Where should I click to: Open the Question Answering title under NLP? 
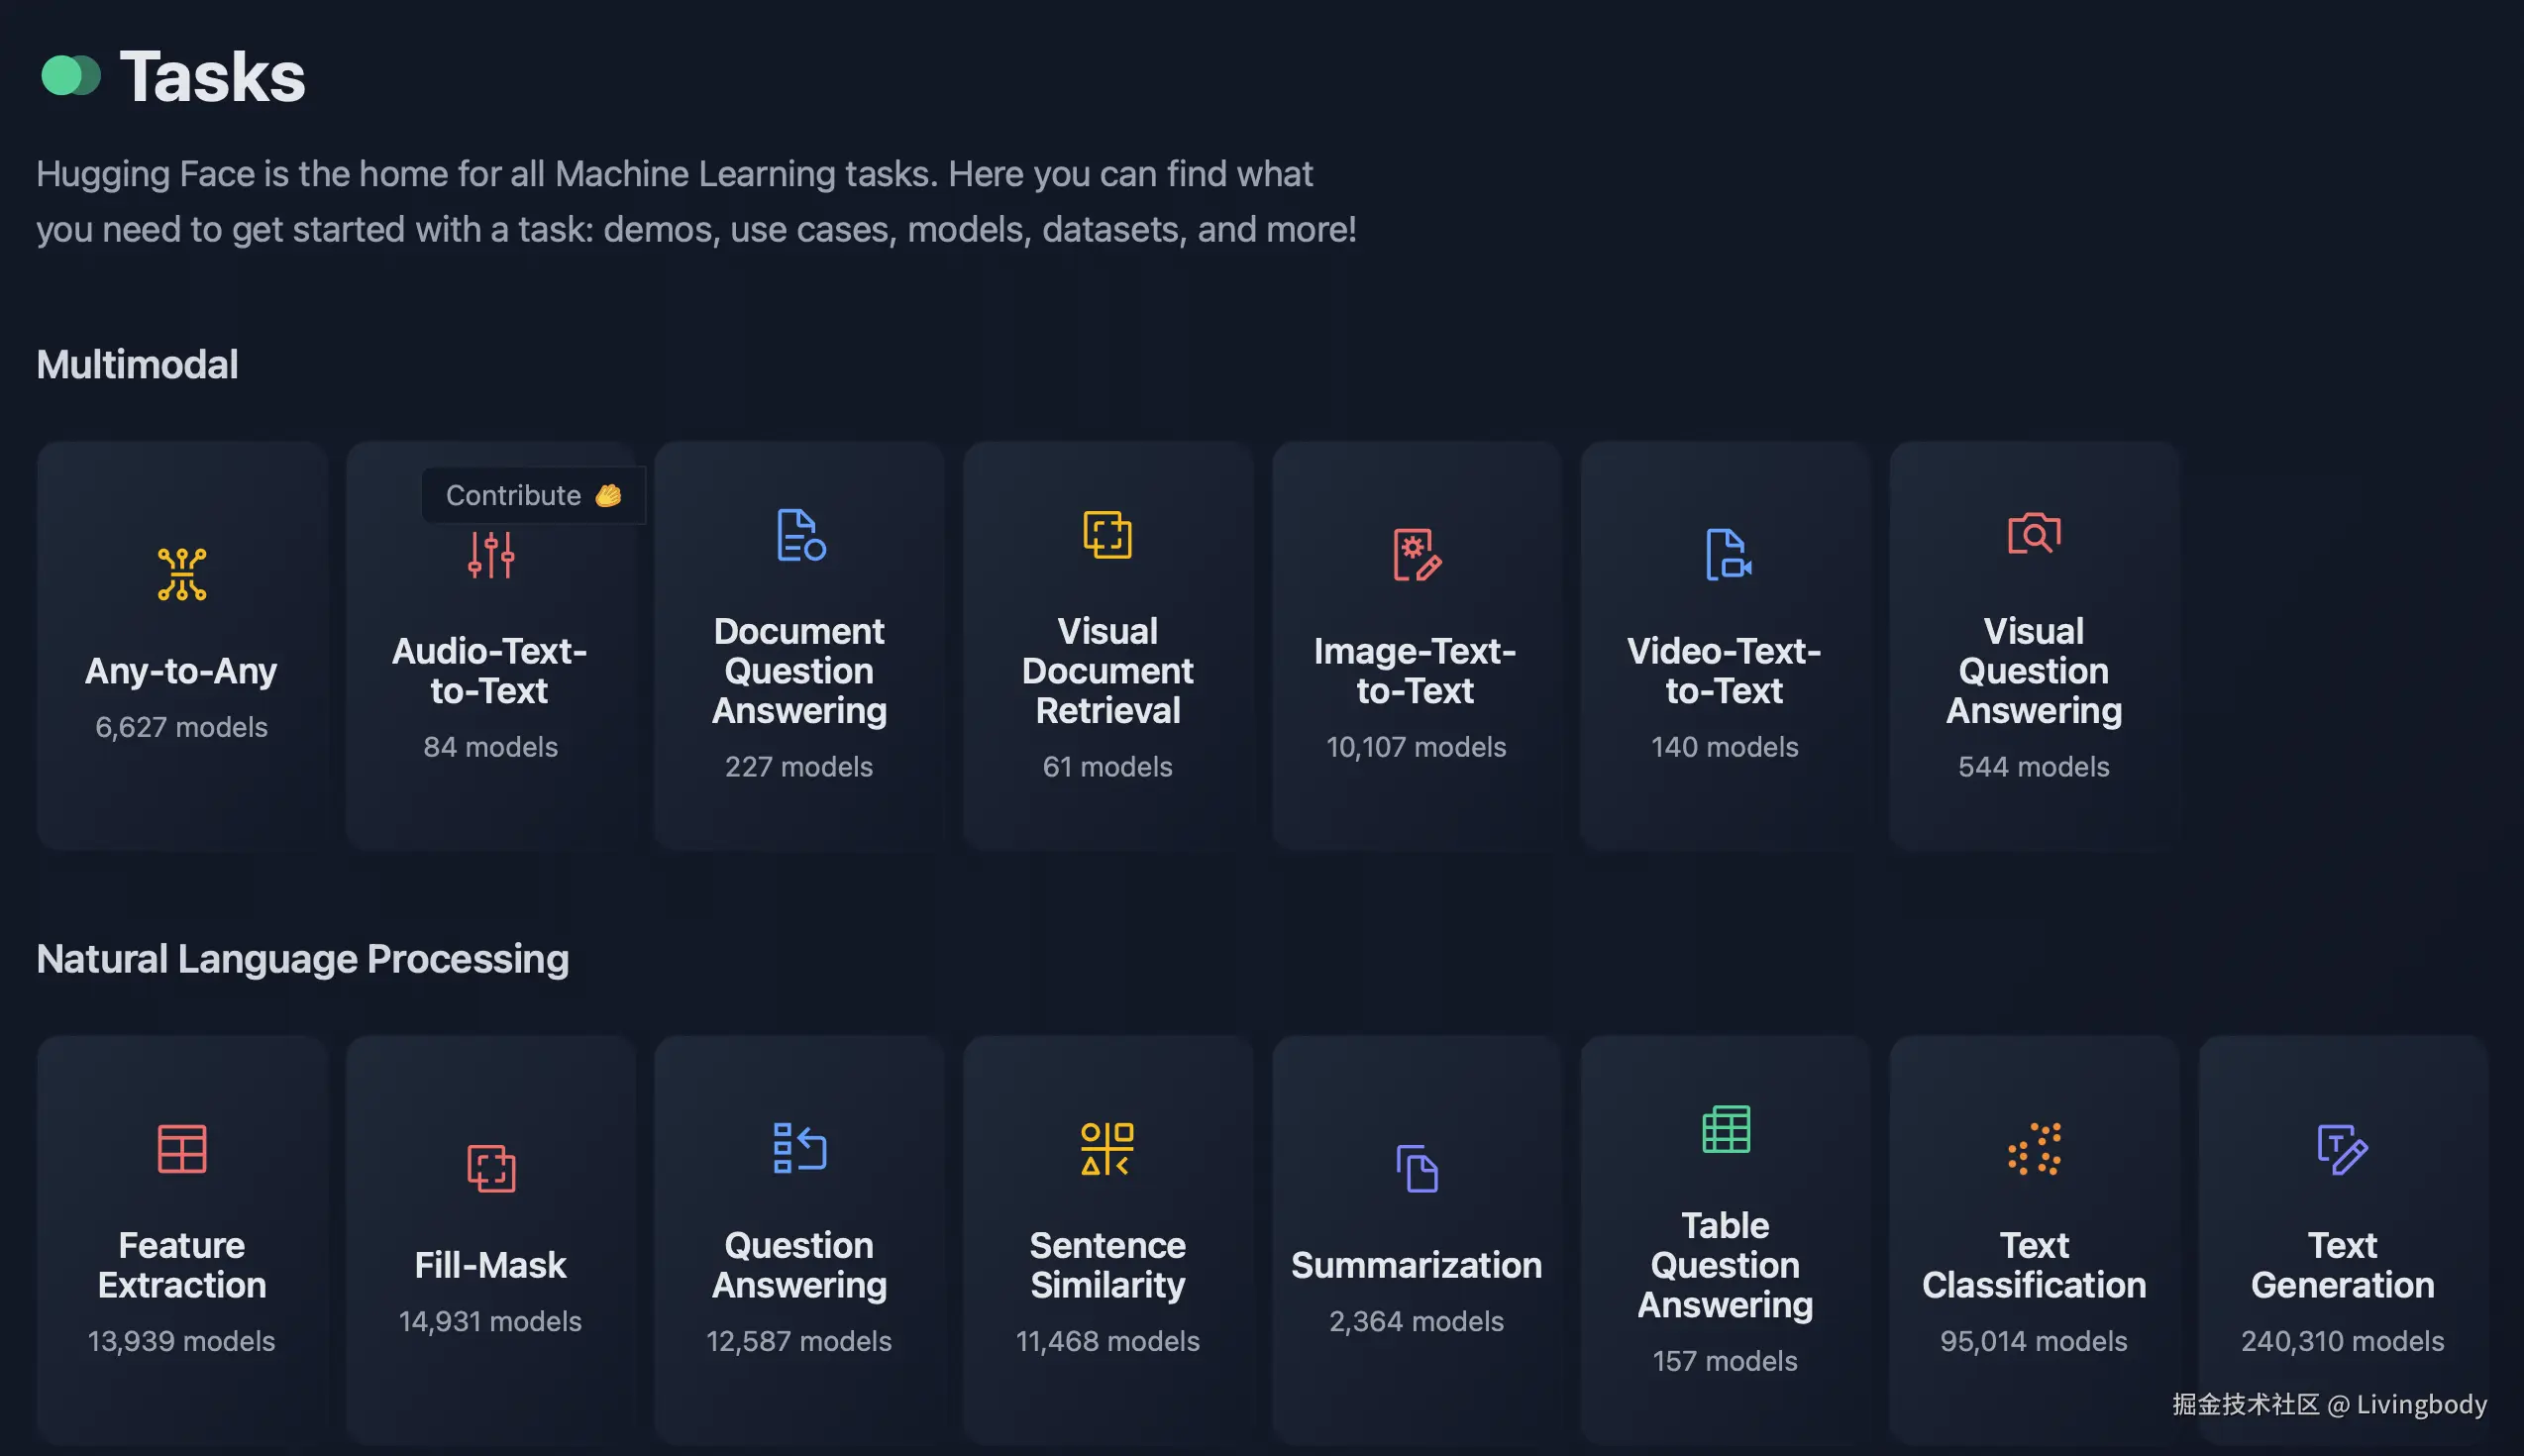(x=799, y=1265)
